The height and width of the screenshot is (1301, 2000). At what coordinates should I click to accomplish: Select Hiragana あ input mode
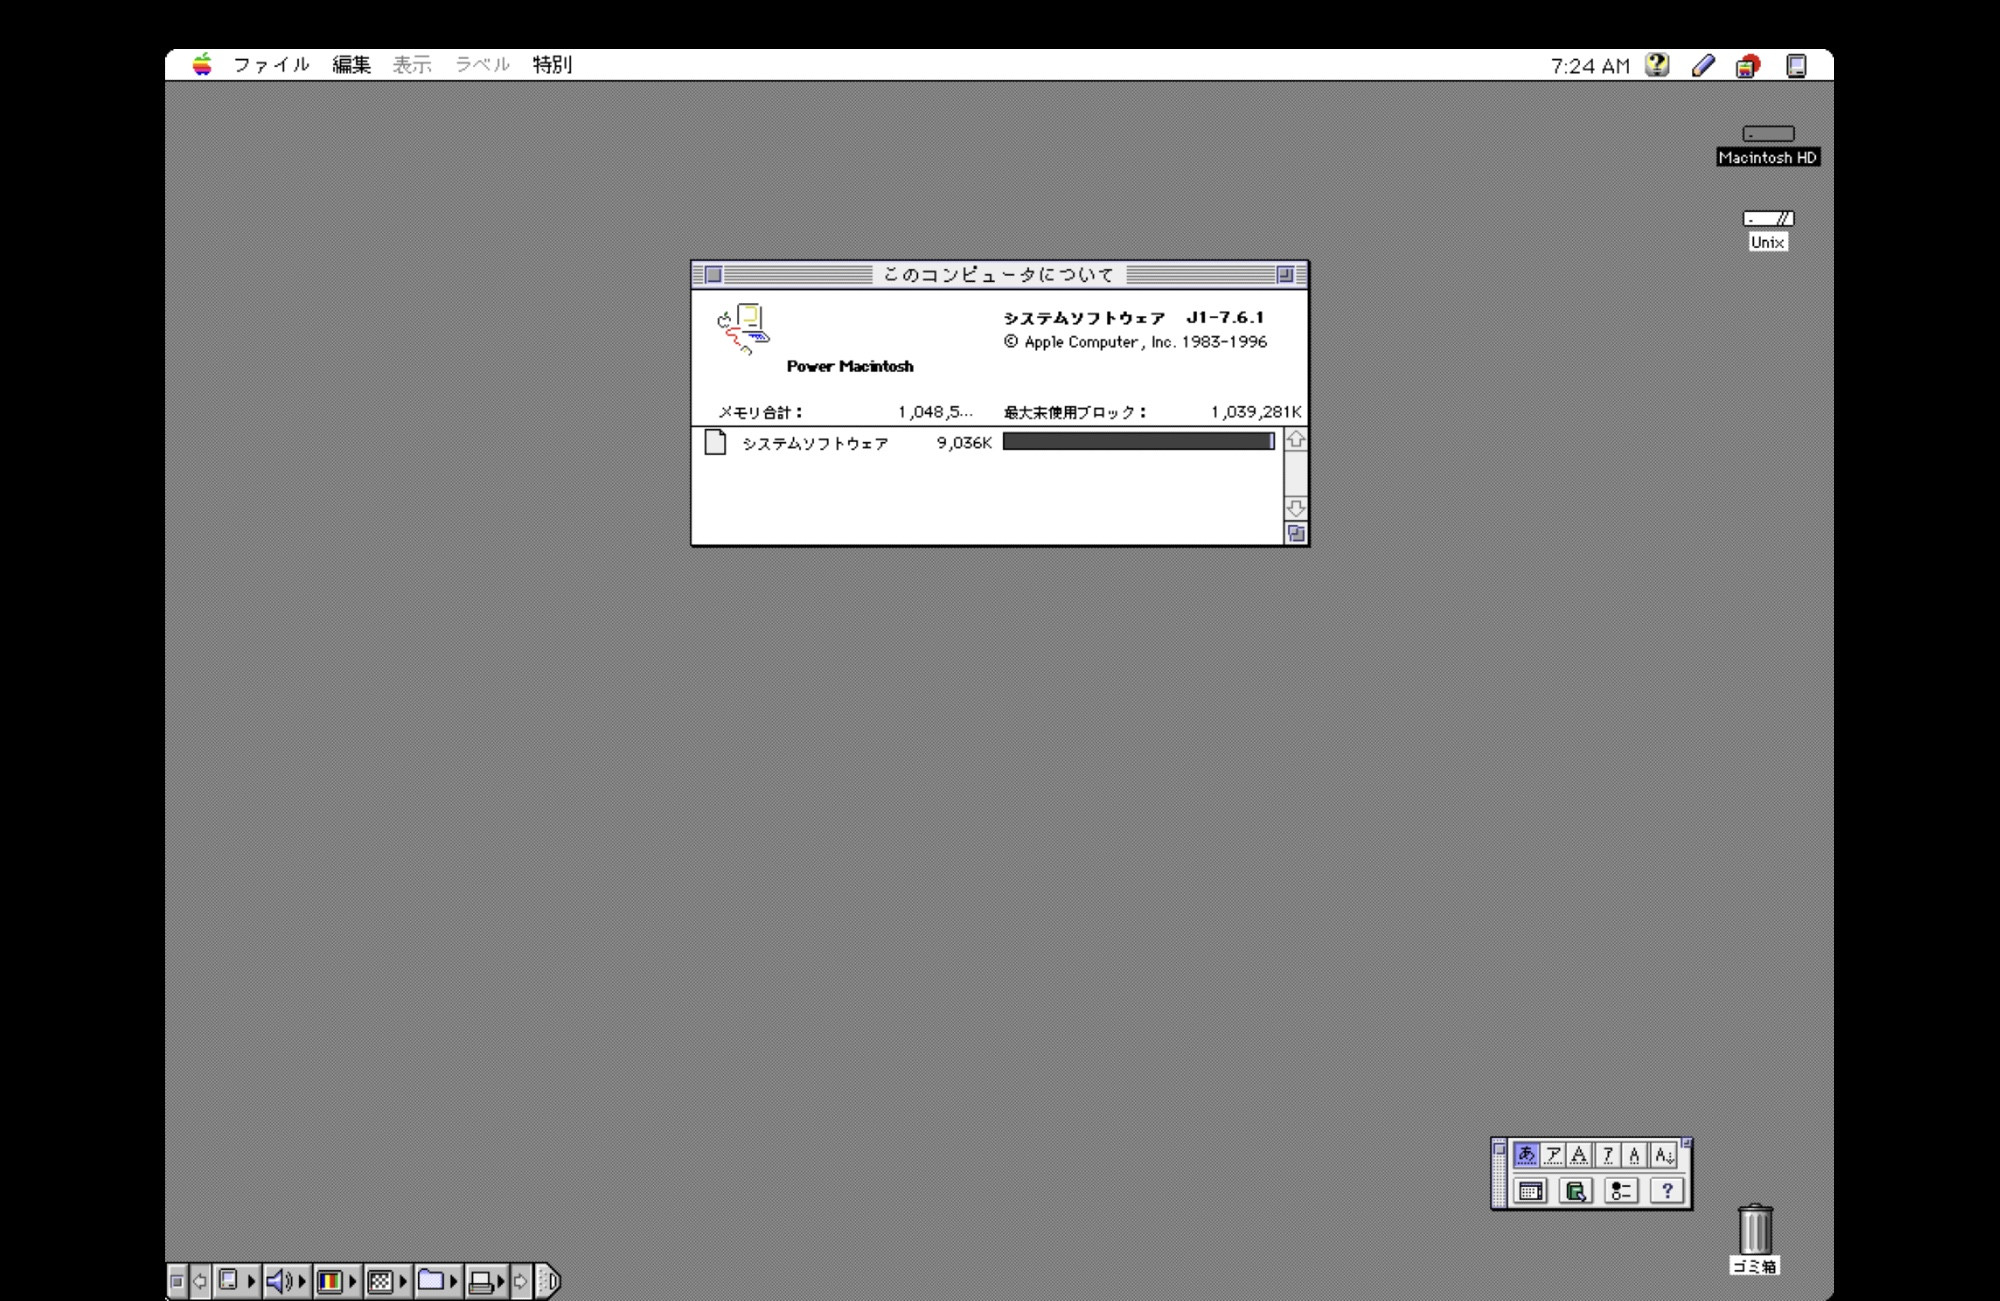point(1526,1155)
